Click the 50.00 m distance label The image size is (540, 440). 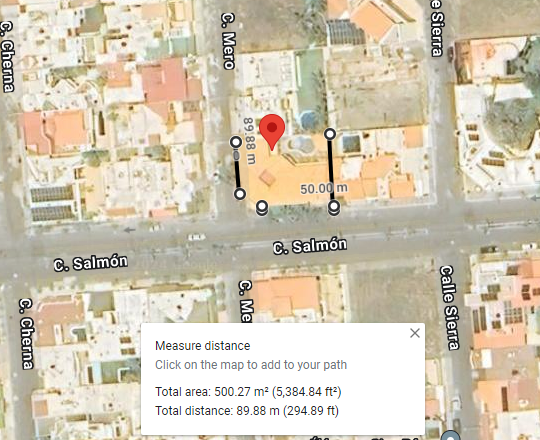[x=324, y=188]
